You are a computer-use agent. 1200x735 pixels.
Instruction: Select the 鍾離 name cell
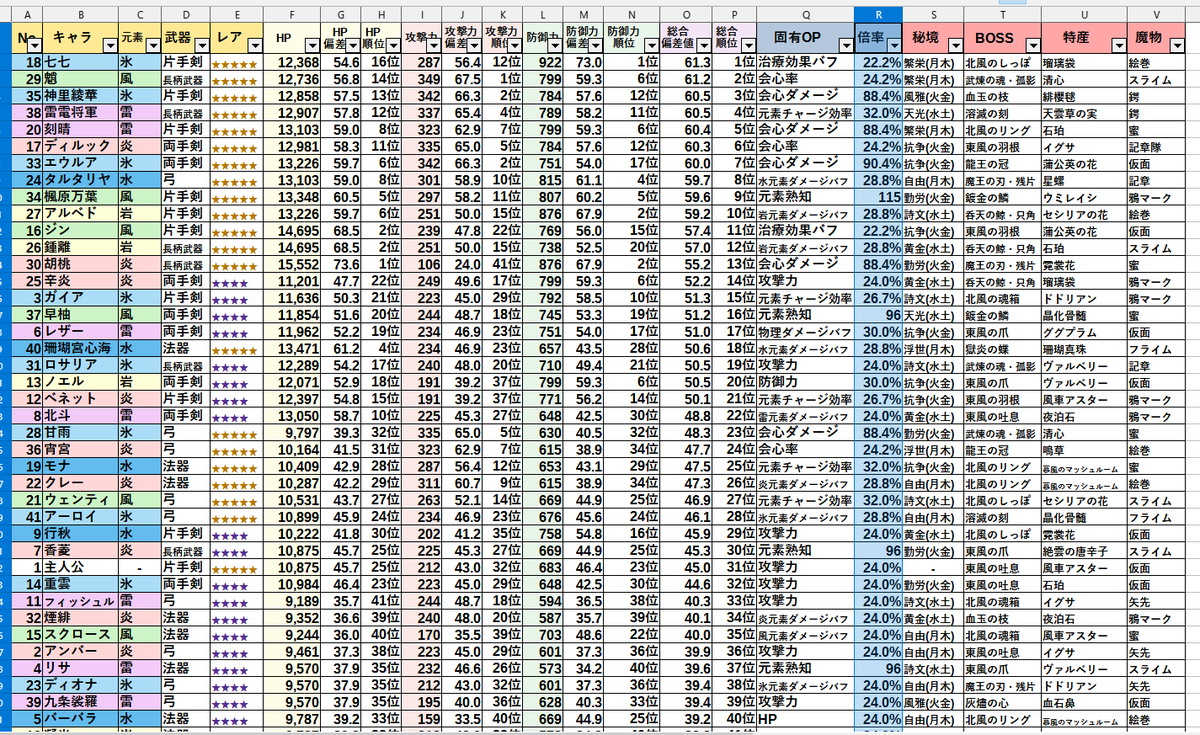(81, 248)
